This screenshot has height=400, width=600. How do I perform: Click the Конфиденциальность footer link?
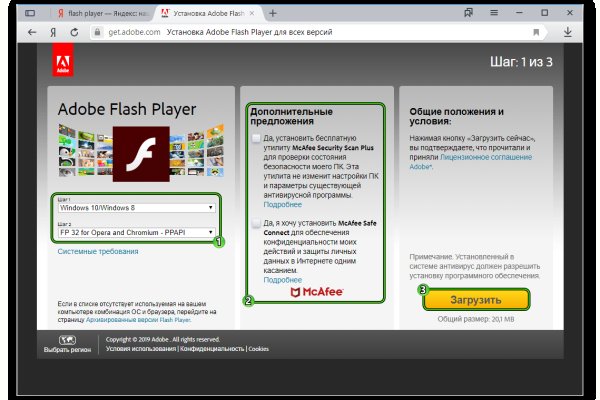[x=211, y=349]
